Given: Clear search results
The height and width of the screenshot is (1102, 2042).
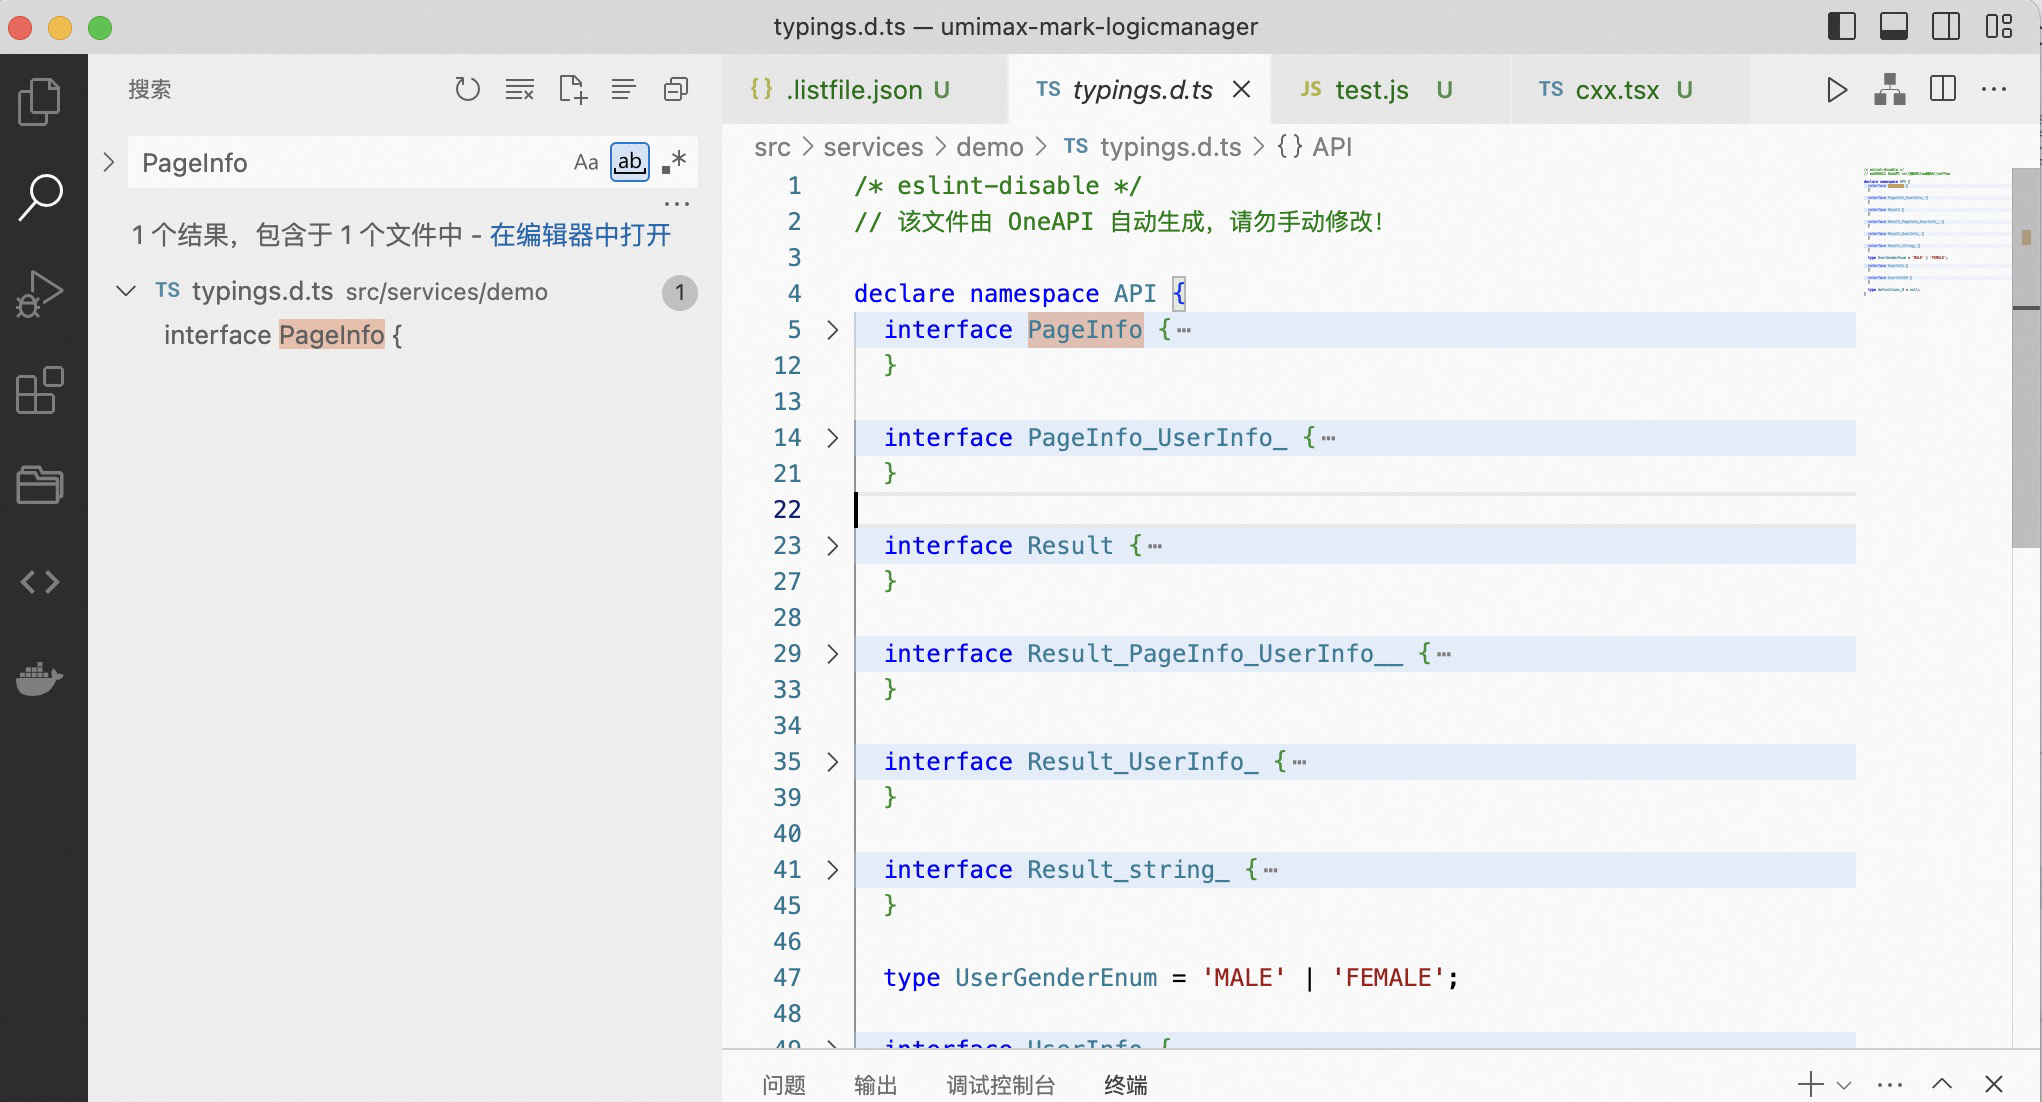Looking at the screenshot, I should point(519,90).
